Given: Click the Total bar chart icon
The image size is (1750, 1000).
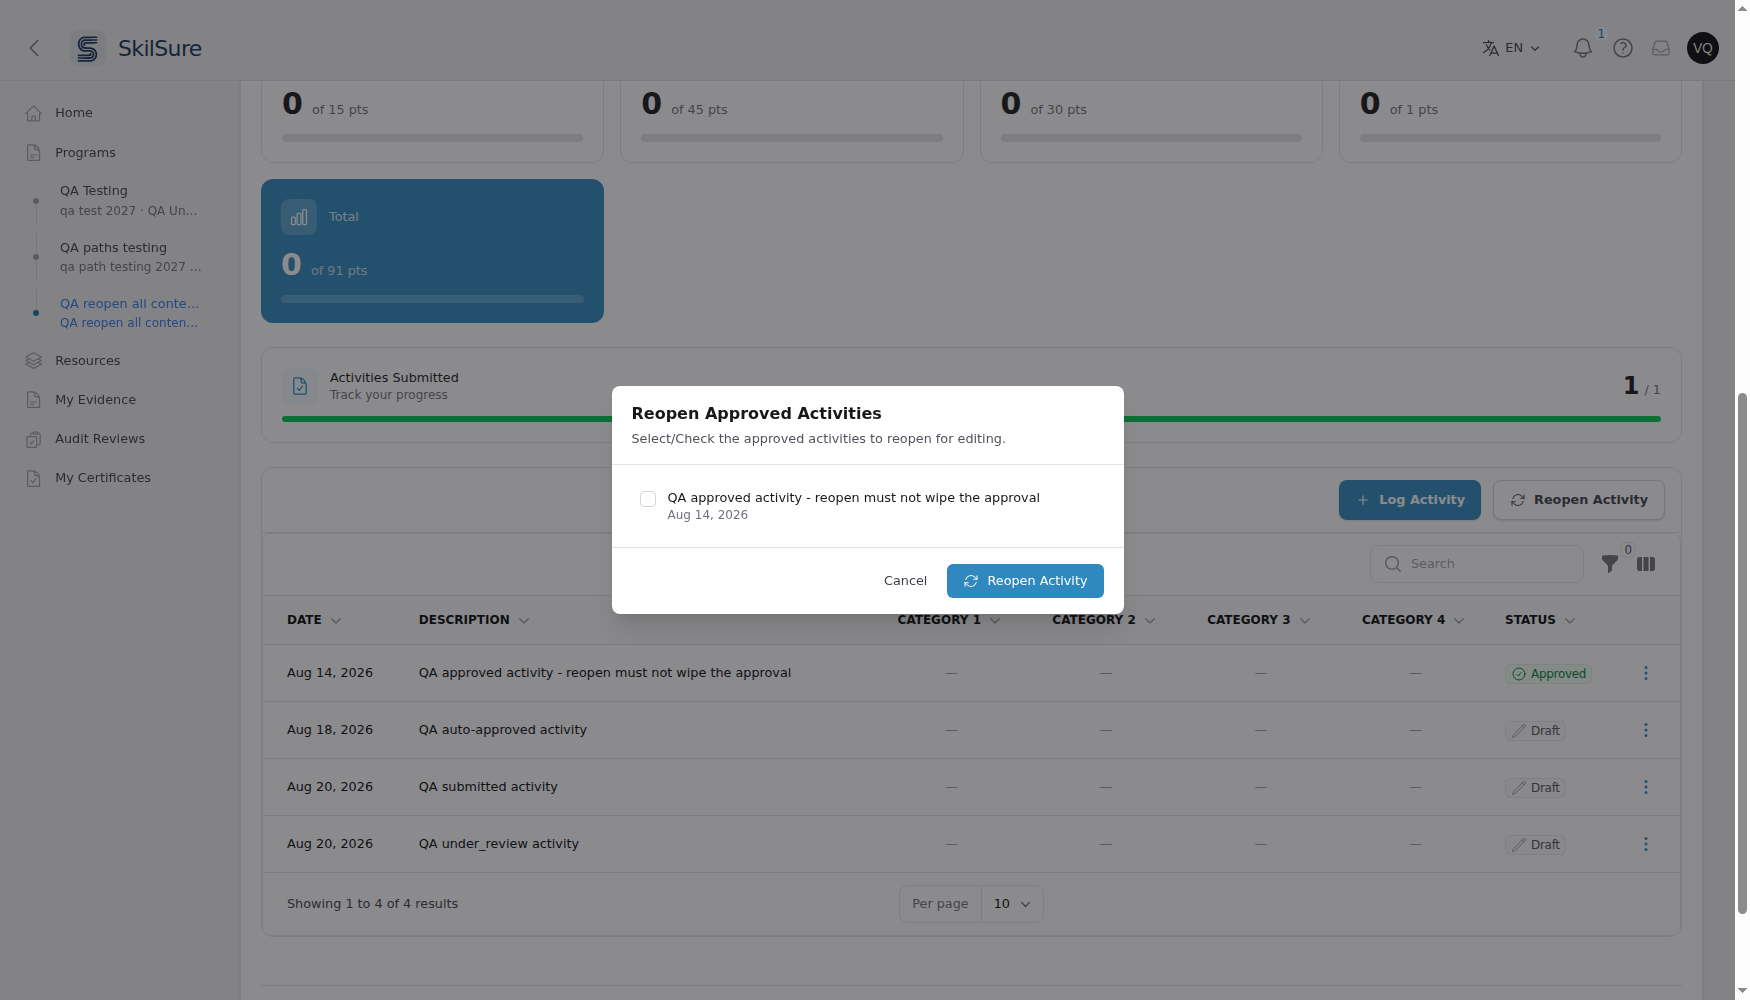Looking at the screenshot, I should pyautogui.click(x=299, y=217).
